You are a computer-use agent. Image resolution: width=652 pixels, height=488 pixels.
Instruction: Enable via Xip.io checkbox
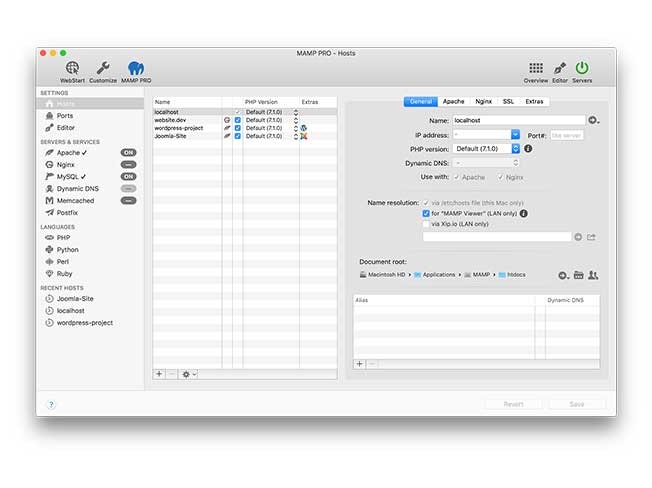tap(426, 224)
